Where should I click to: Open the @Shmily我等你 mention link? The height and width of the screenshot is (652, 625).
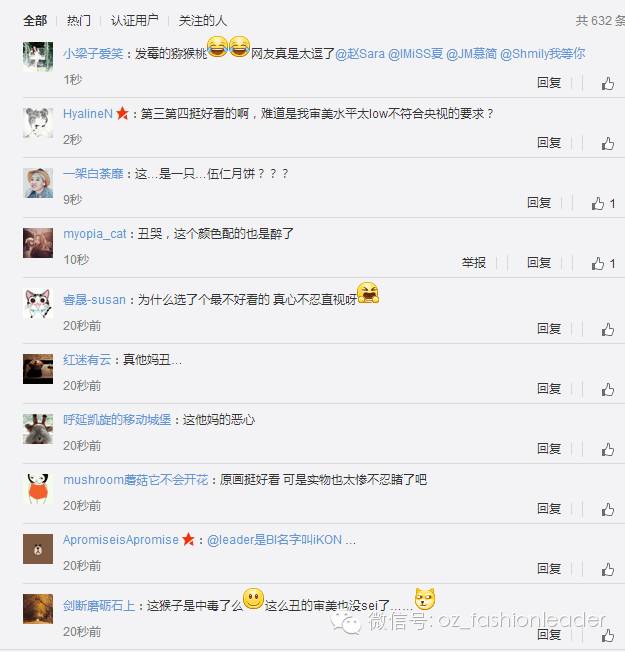[x=543, y=54]
